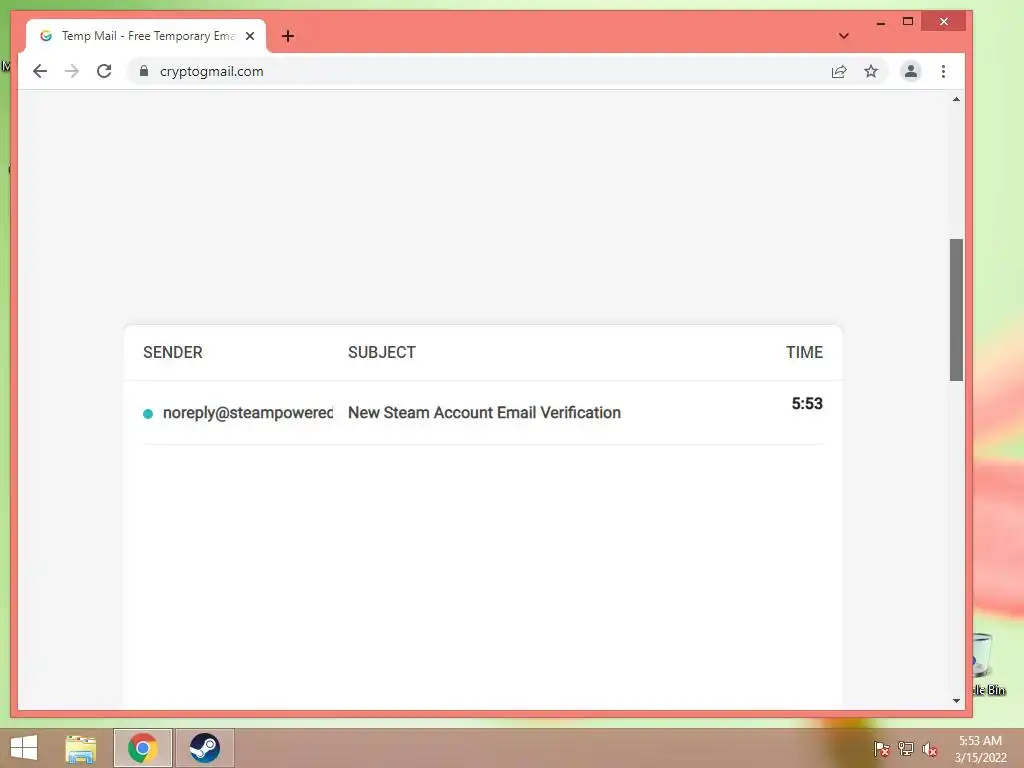The height and width of the screenshot is (768, 1024).
Task: Open Action Center flag tray icon
Action: click(x=881, y=749)
